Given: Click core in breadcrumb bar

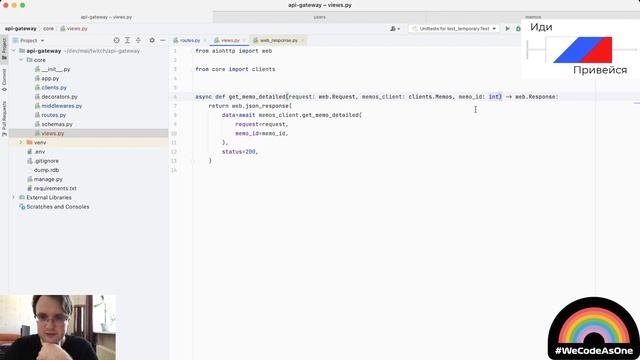Looking at the screenshot, I should point(49,29).
